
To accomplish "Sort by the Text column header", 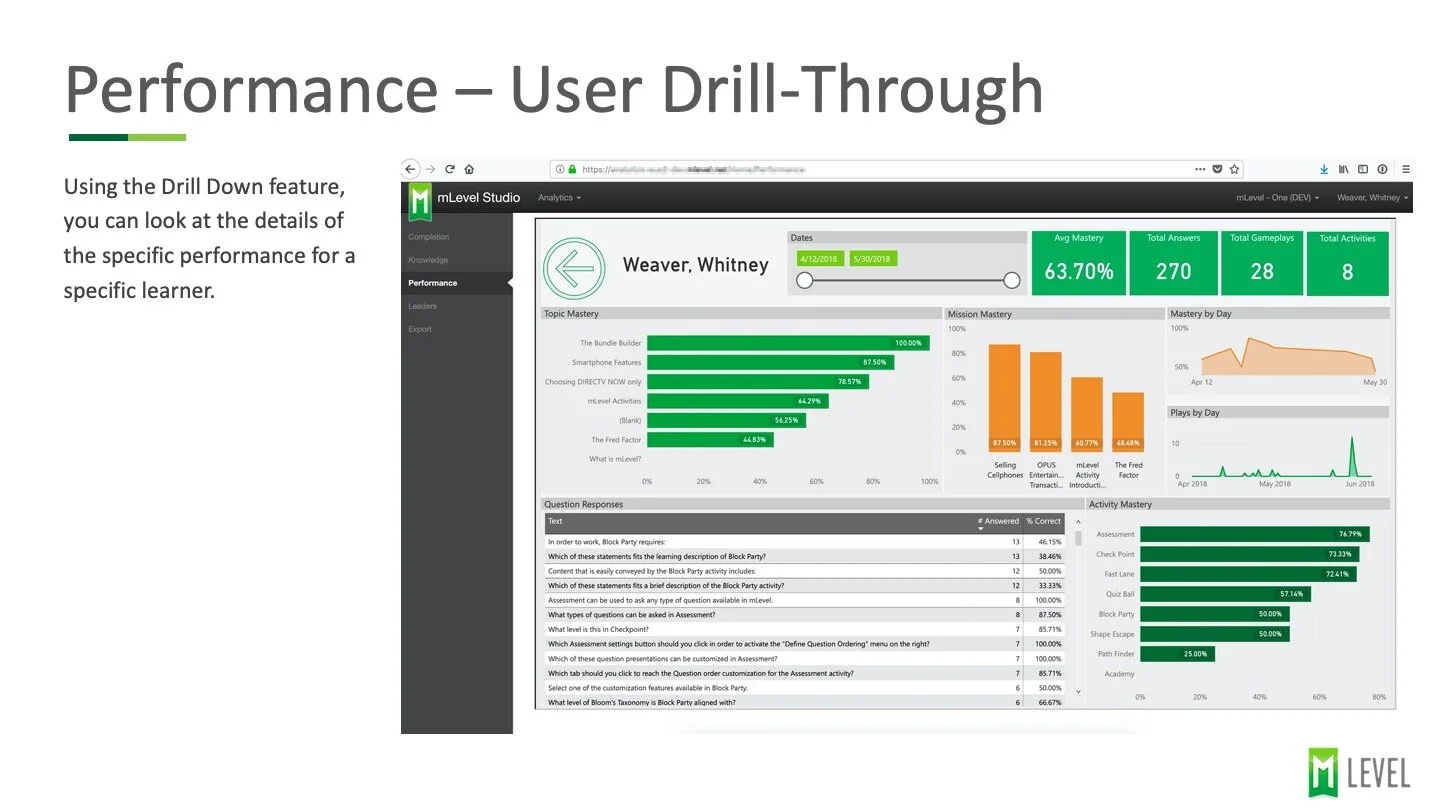I will 555,521.
